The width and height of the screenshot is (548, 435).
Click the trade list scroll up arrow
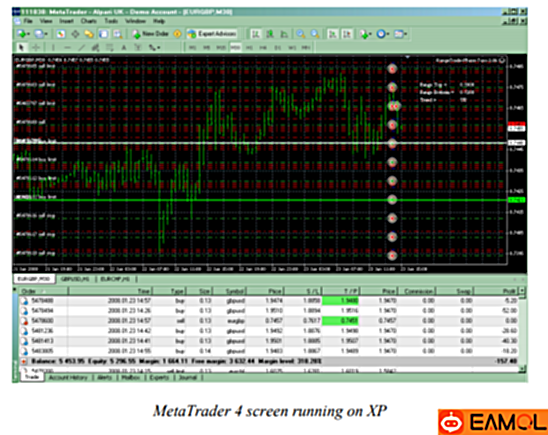522,290
